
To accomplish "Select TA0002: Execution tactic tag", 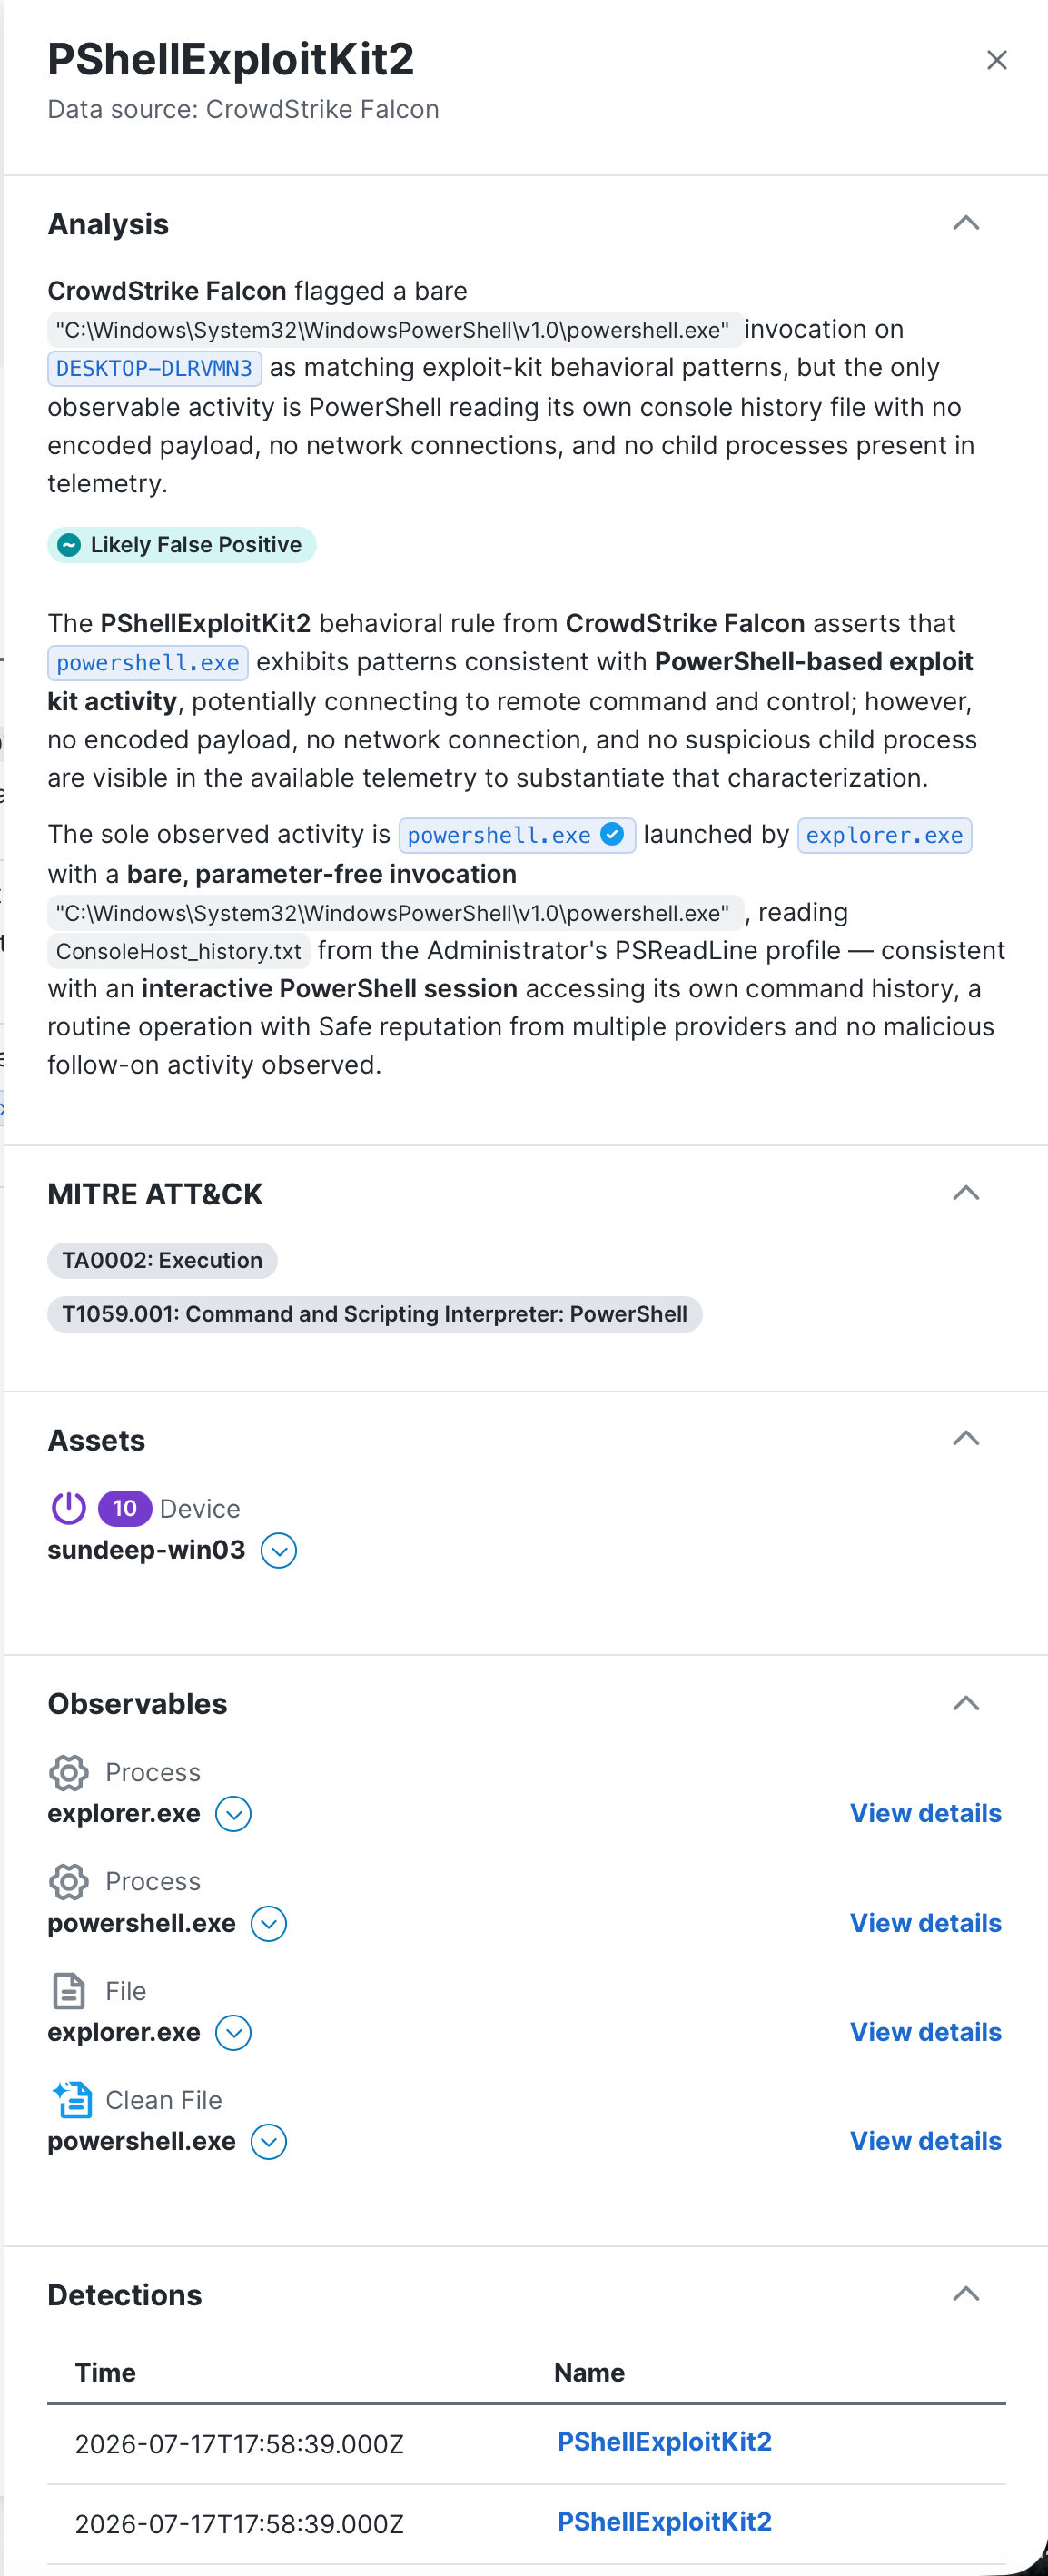I will 162,1260.
